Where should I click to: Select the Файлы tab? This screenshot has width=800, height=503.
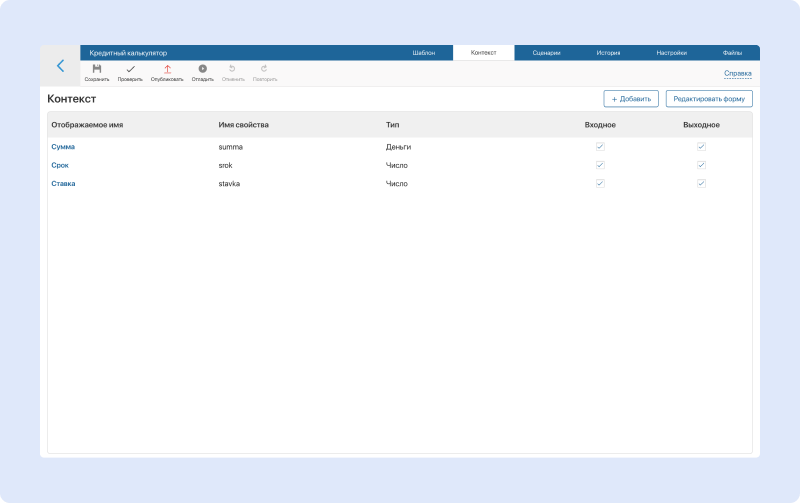[x=732, y=52]
